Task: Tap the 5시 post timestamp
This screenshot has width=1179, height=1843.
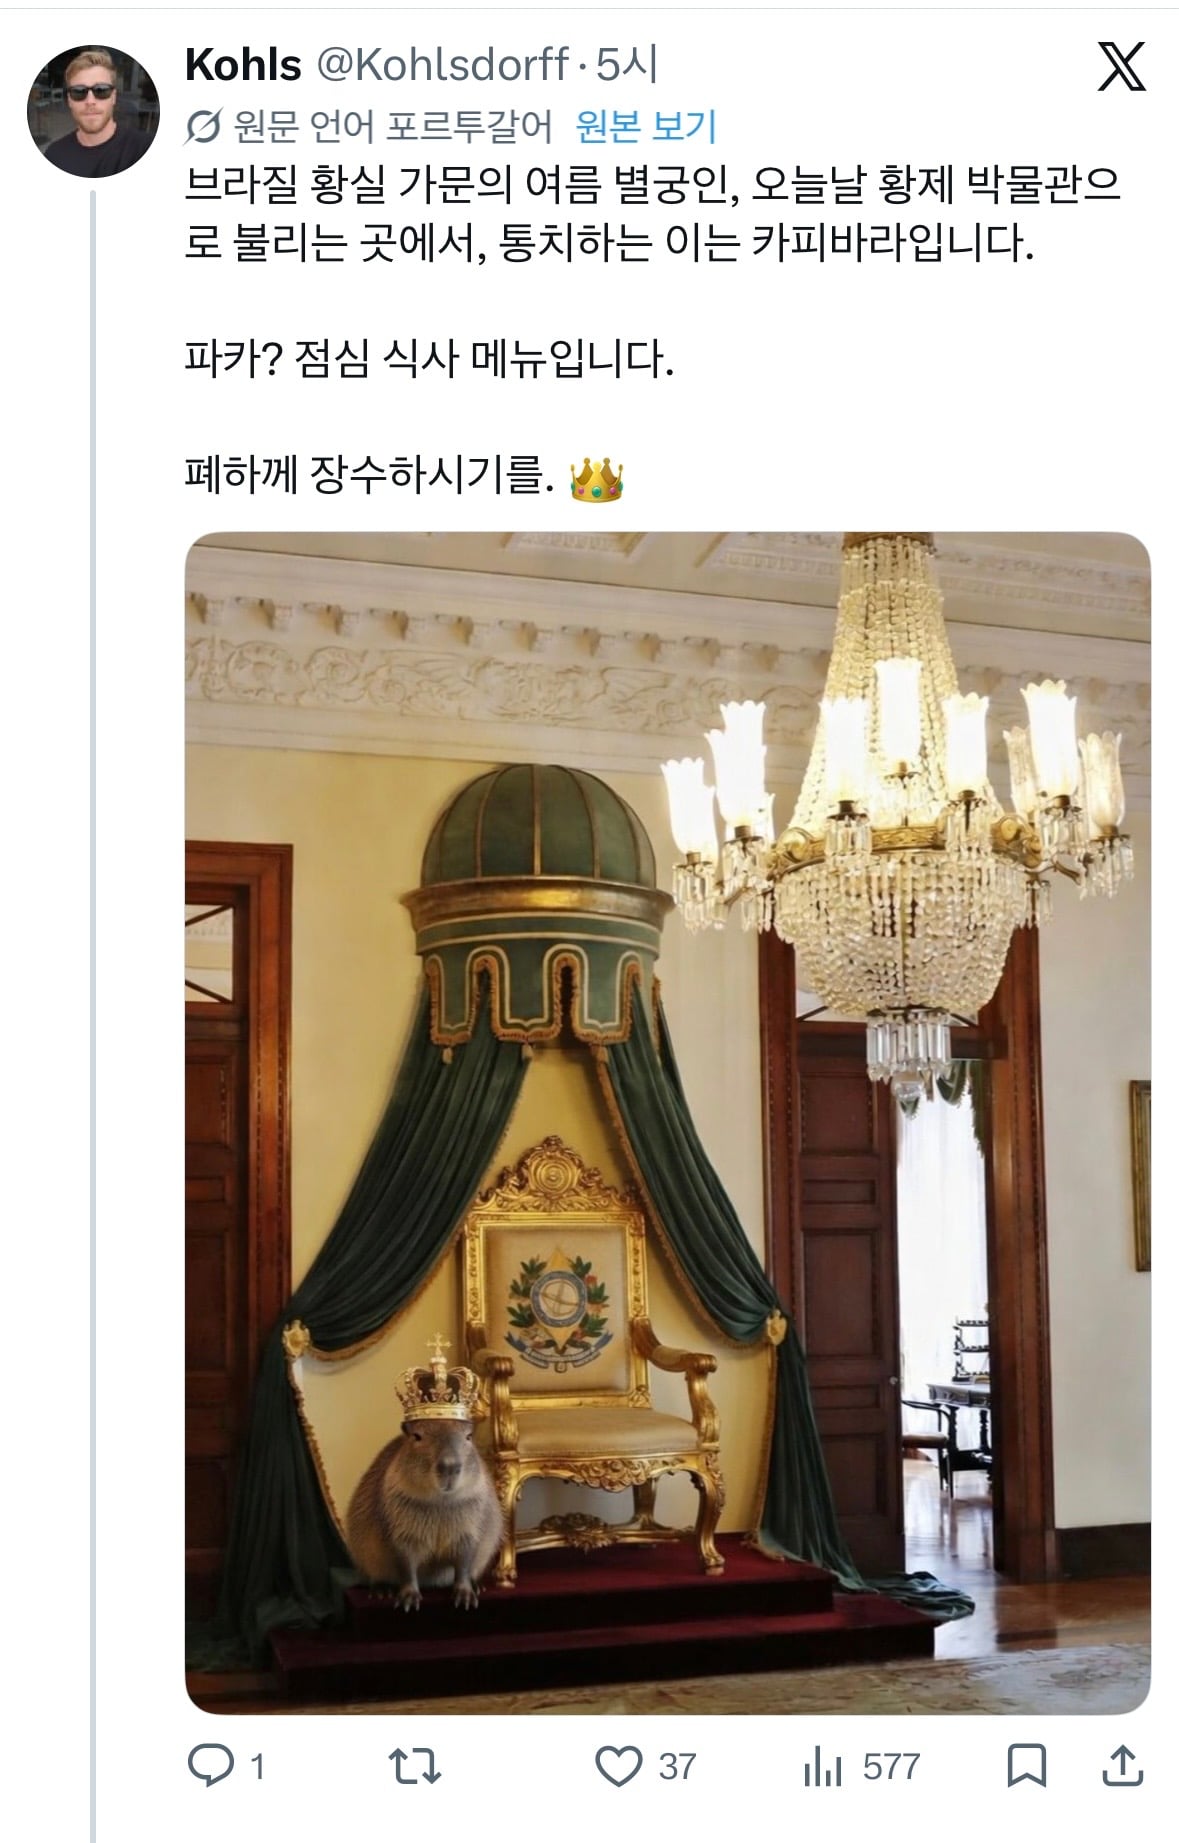Action: point(627,66)
